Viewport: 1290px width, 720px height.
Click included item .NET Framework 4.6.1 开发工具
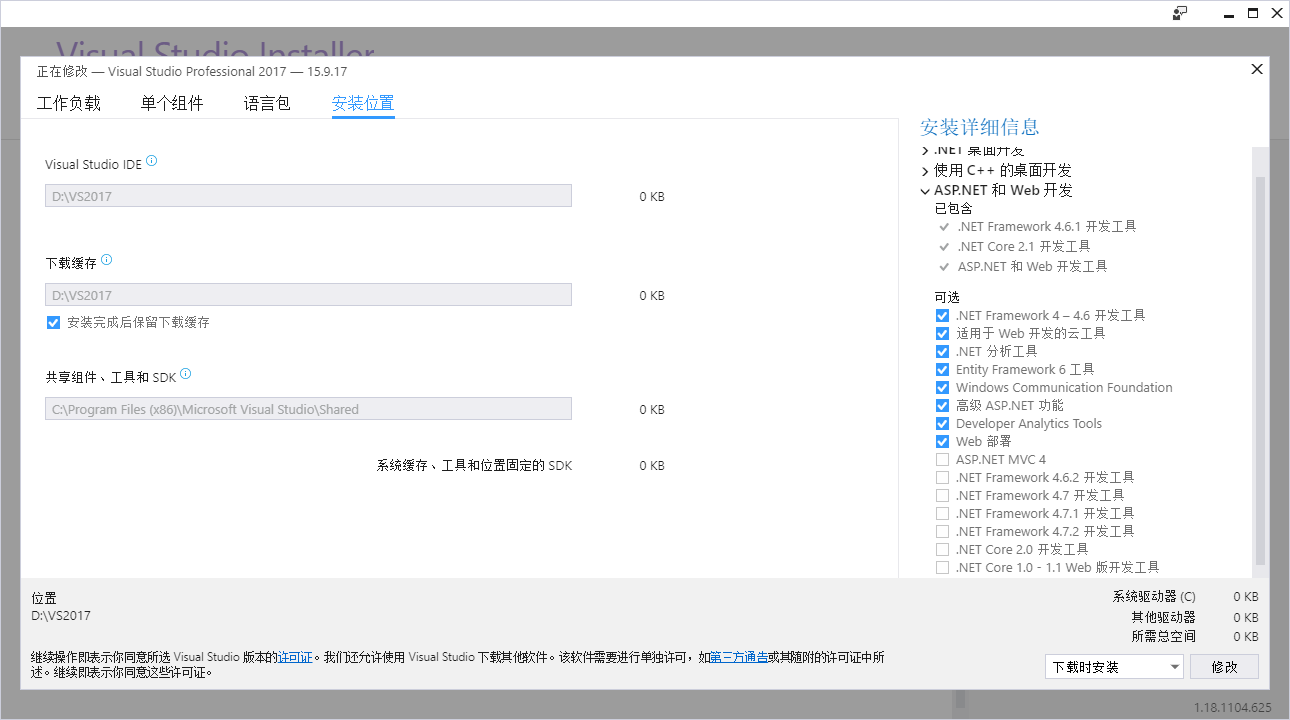[1046, 227]
